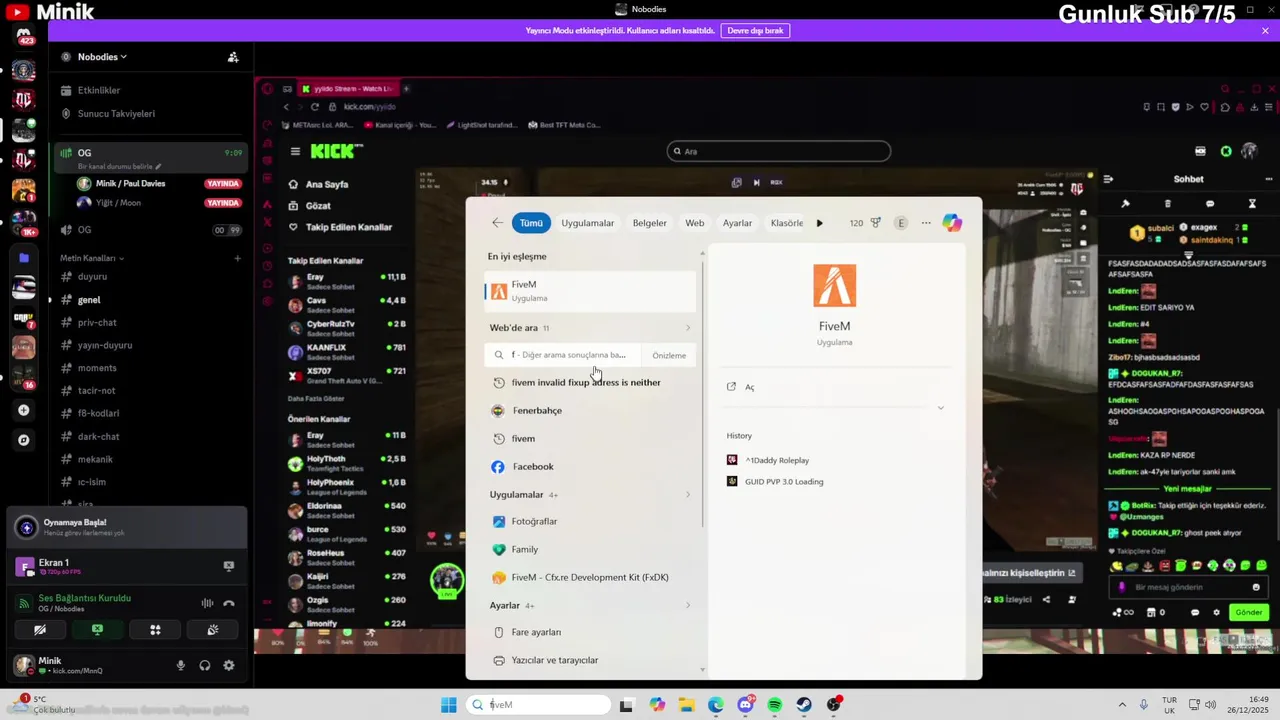Image resolution: width=1280 pixels, height=720 pixels.
Task: Select the Ayarlar search filter
Action: [x=737, y=223]
